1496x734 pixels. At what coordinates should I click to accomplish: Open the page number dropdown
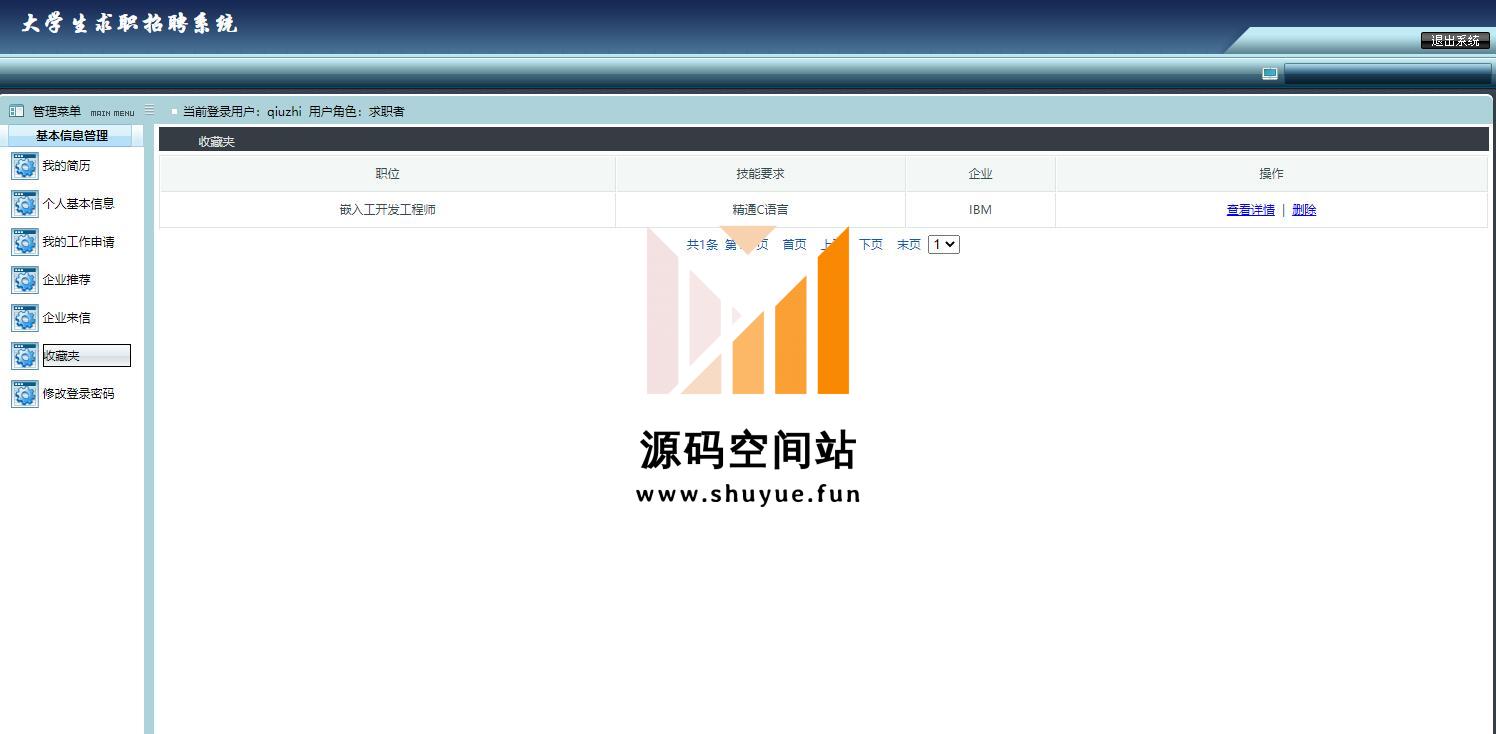(944, 245)
